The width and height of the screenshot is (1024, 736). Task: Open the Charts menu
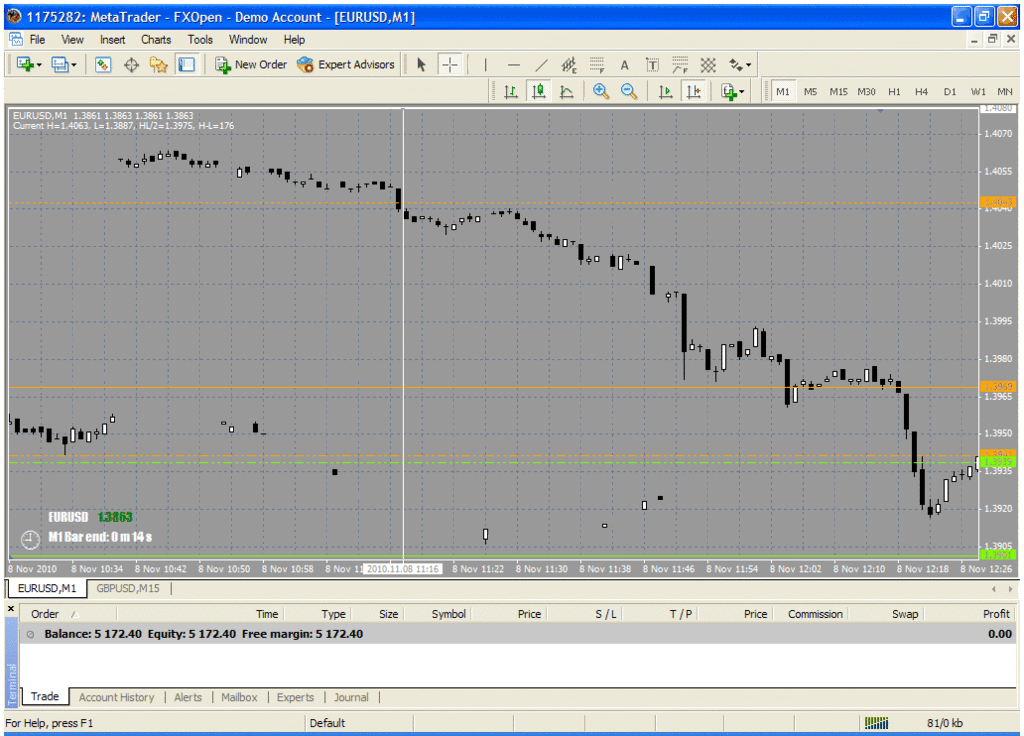[x=156, y=40]
